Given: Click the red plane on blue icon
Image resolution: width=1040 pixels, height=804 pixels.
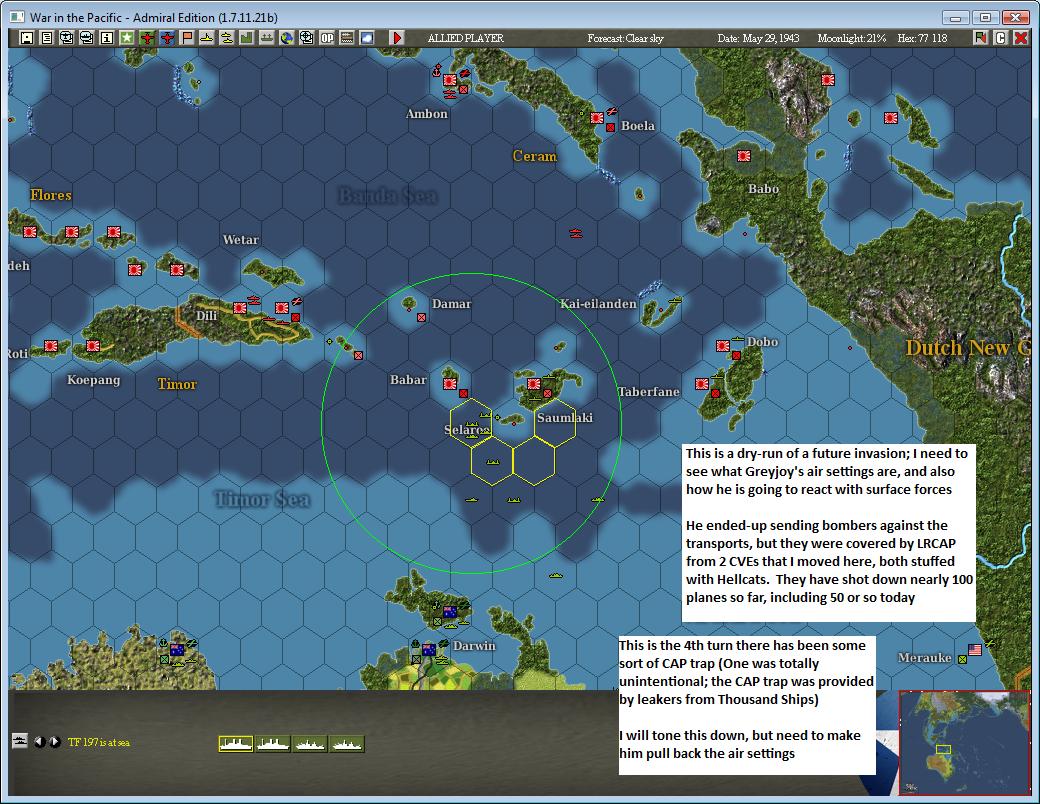Looking at the screenshot, I should [x=166, y=38].
